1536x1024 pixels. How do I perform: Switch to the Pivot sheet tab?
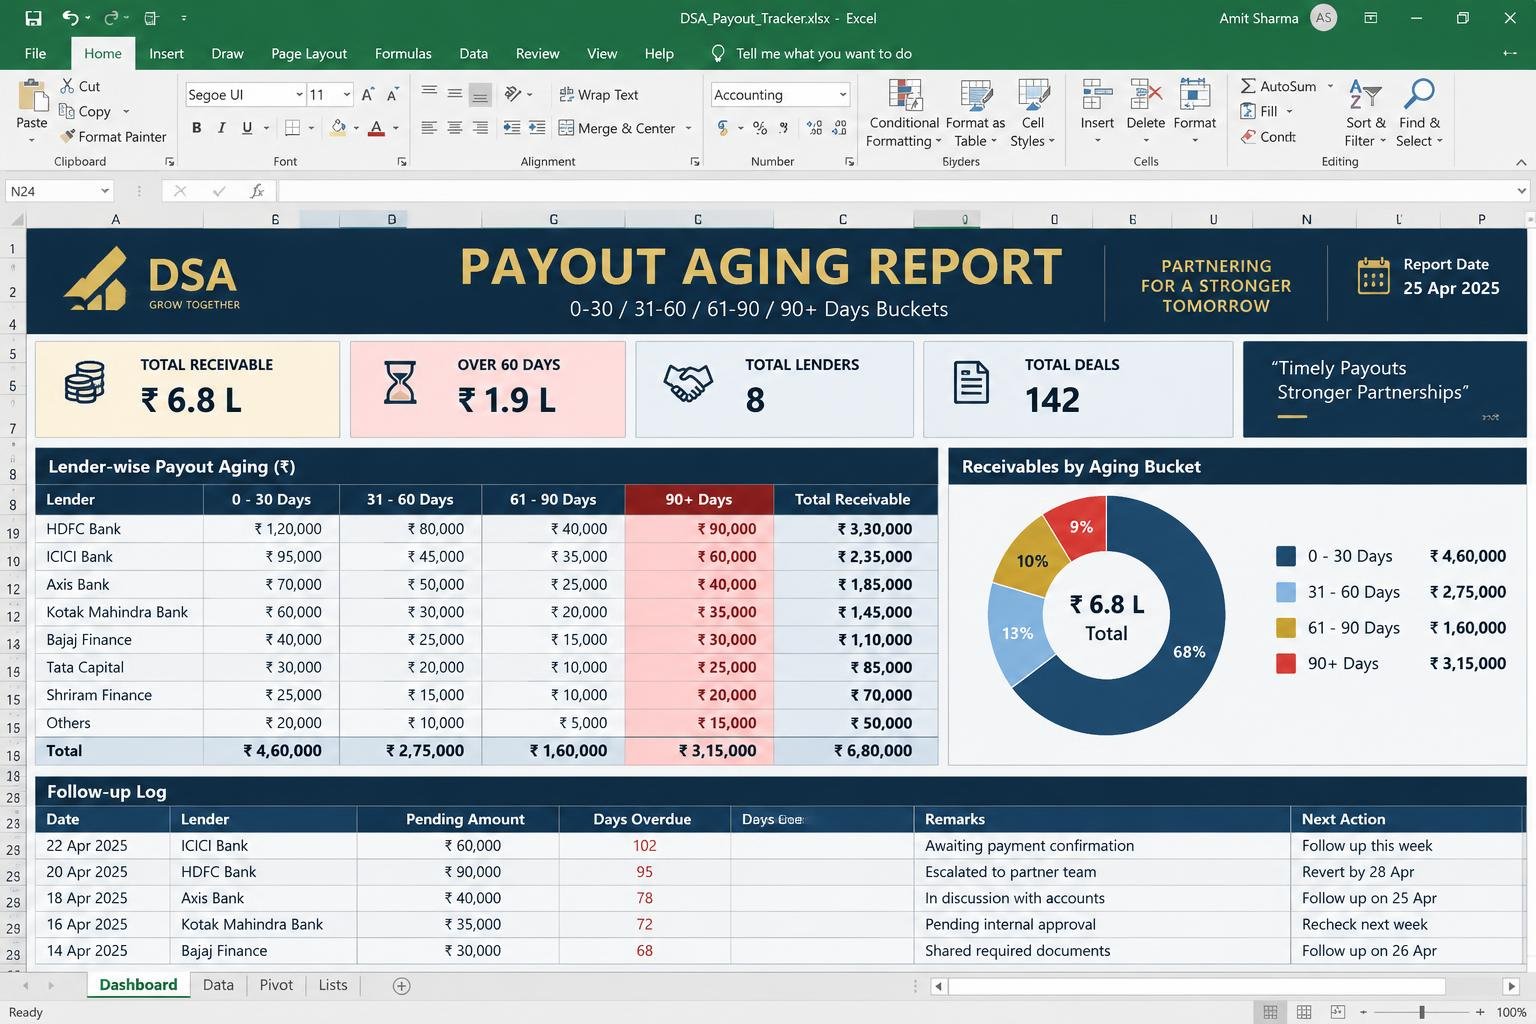(x=276, y=985)
